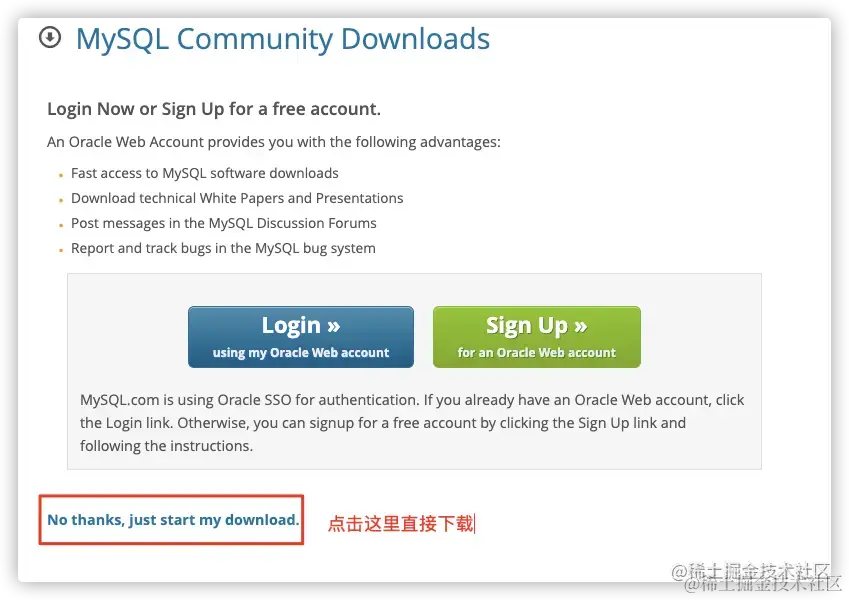Click the Login button's double chevron
The image size is (849, 600).
(334, 326)
